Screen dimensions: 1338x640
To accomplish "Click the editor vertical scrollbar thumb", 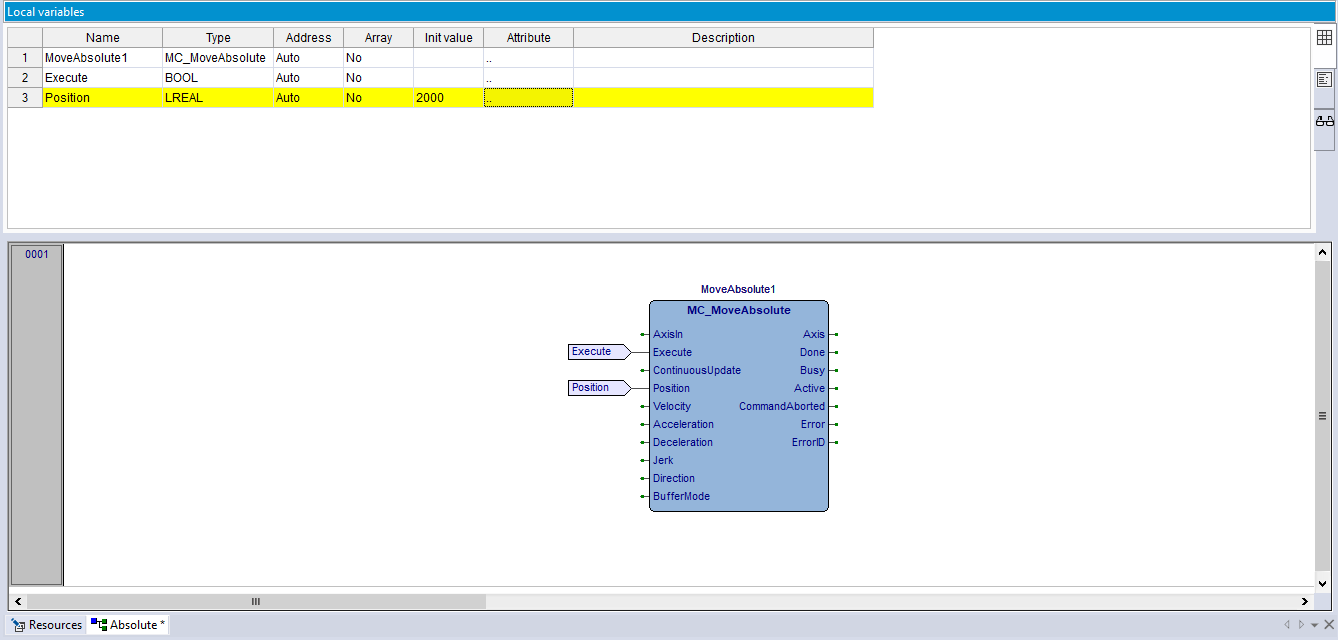I will pos(1322,415).
